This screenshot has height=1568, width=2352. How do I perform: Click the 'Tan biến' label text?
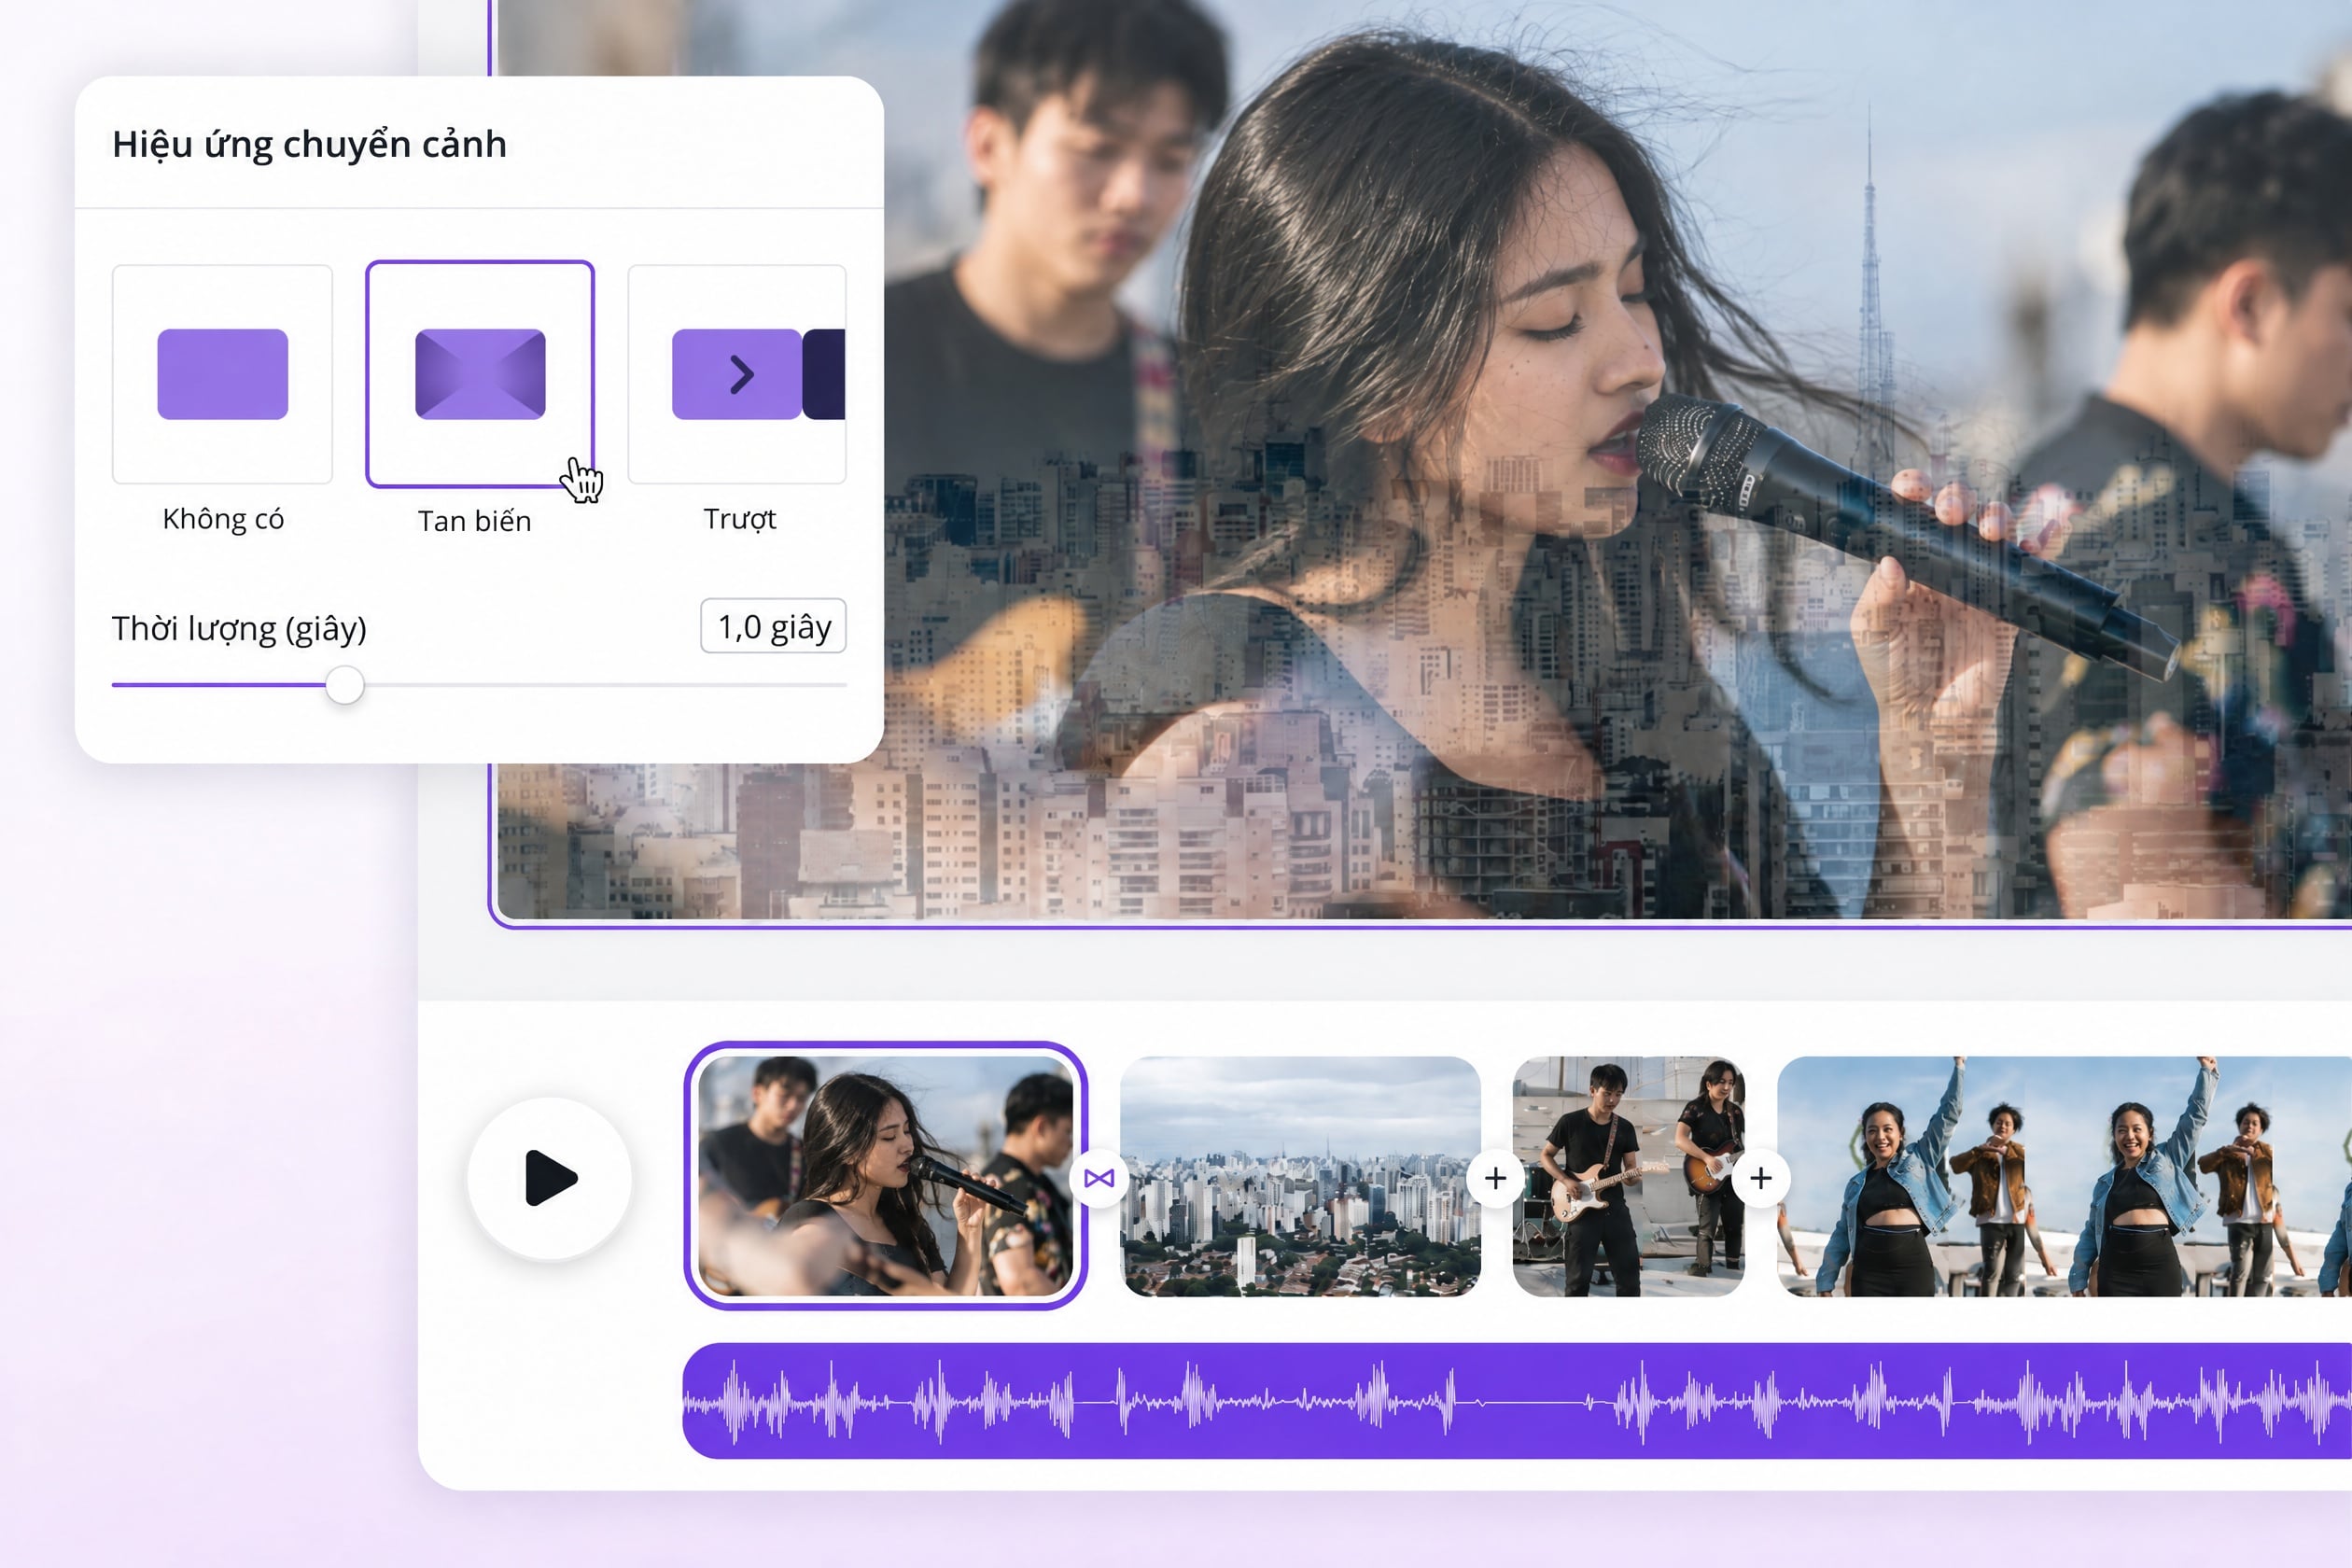[474, 521]
